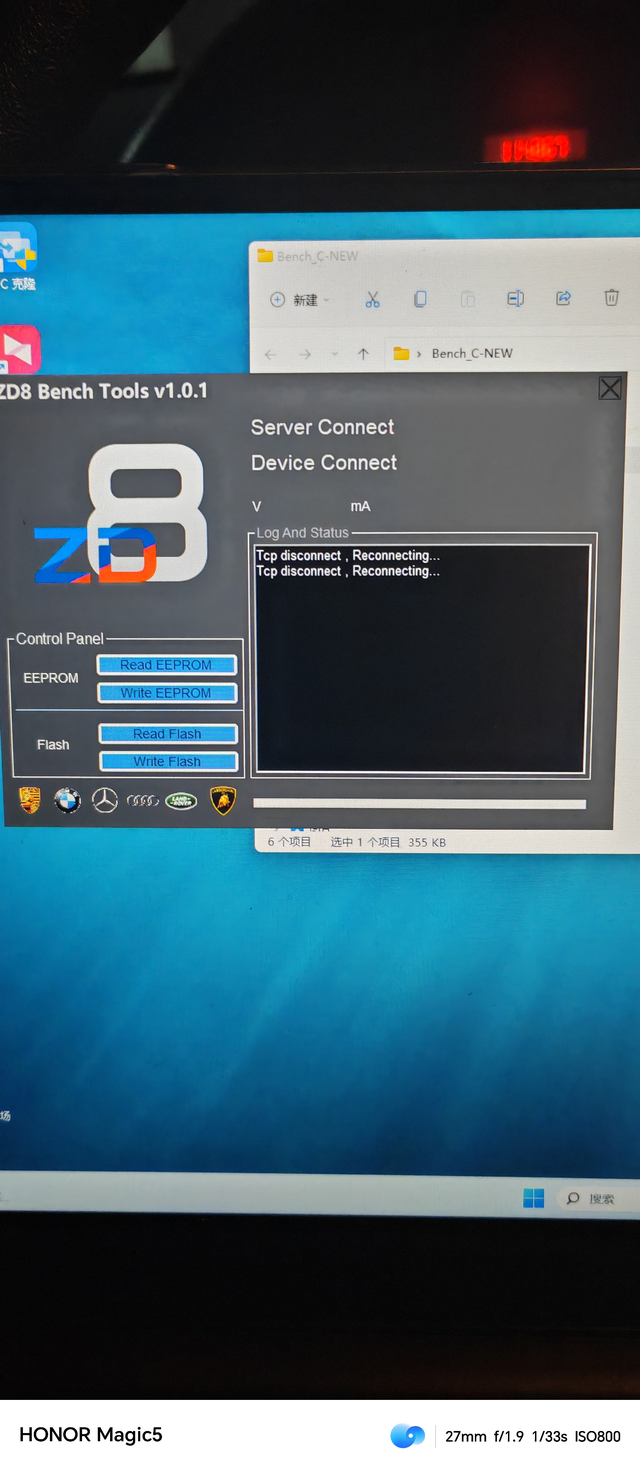Close the ZD8 Bench Tools window

(610, 388)
